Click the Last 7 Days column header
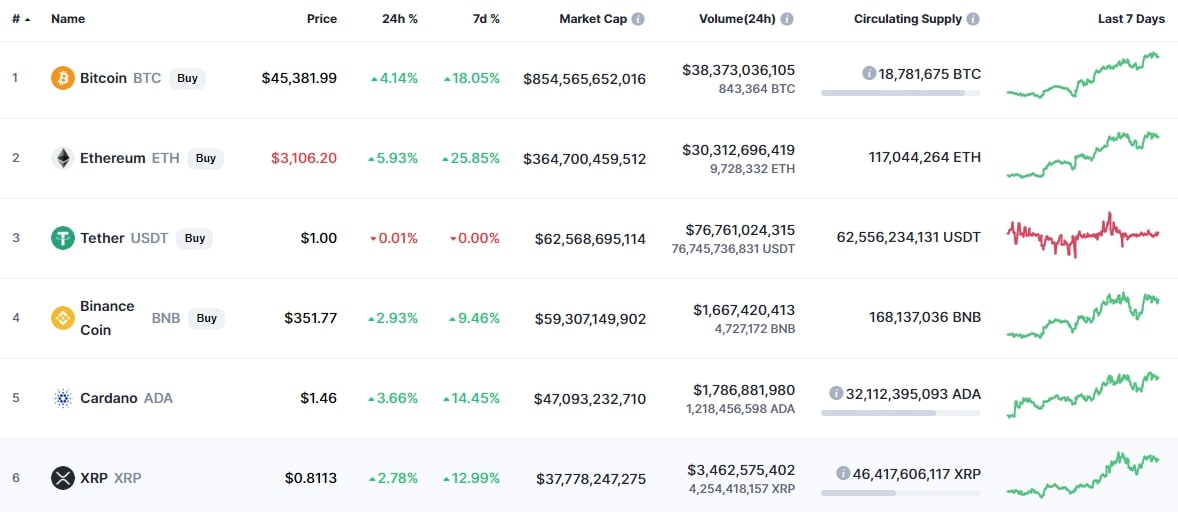Image resolution: width=1178 pixels, height=512 pixels. pos(1131,19)
